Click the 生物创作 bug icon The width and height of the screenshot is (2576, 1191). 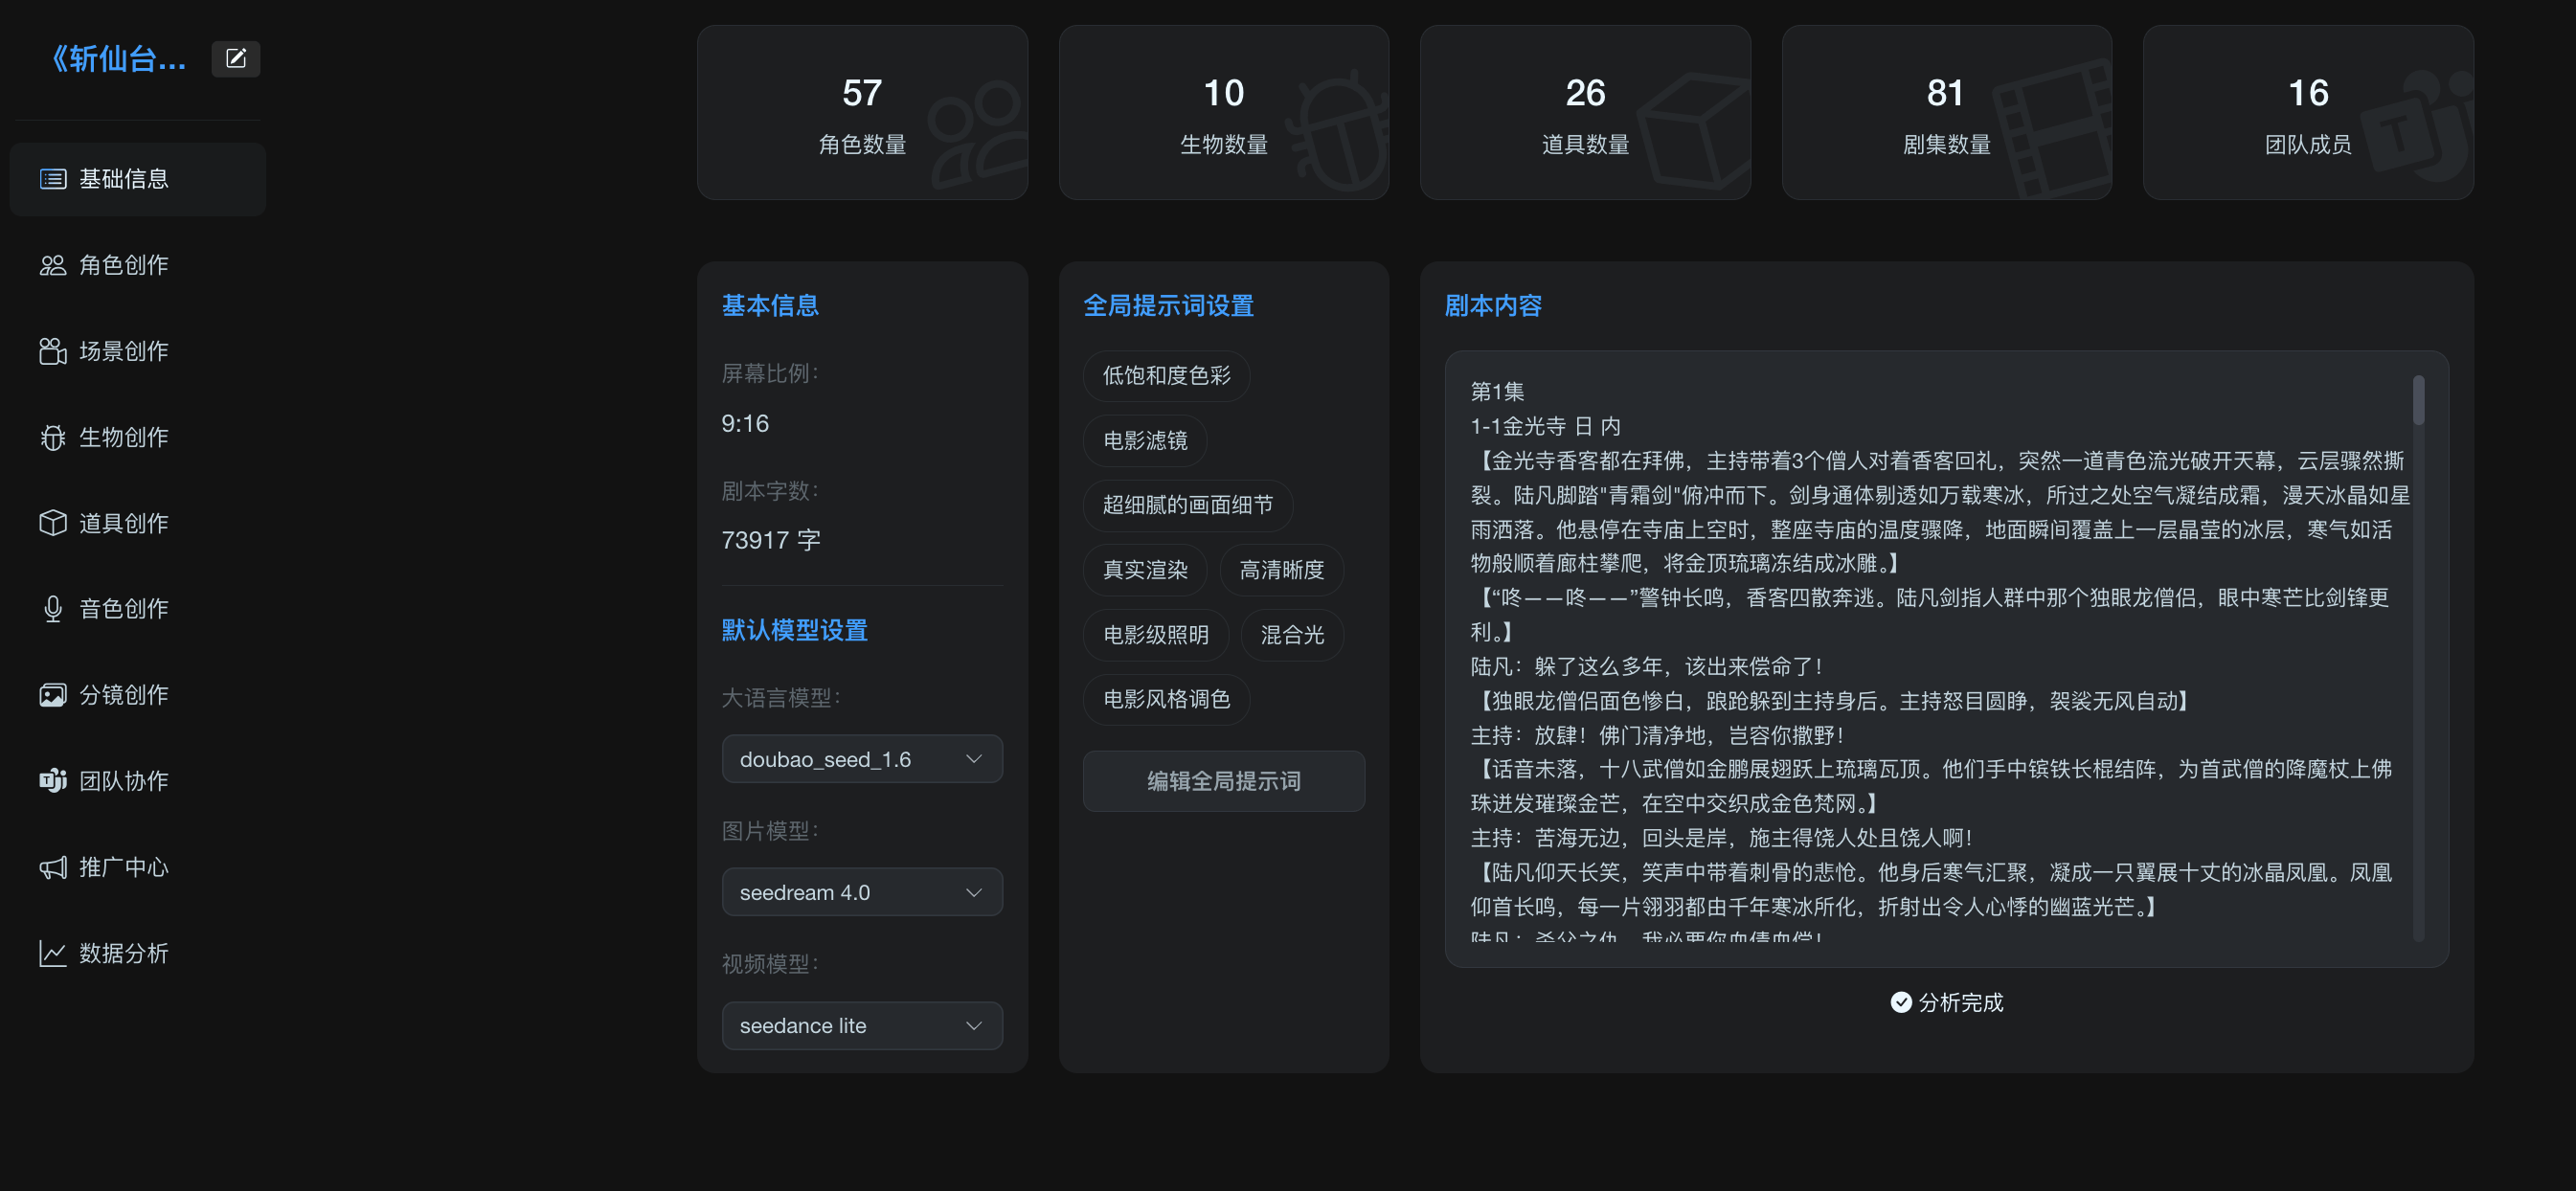52,437
